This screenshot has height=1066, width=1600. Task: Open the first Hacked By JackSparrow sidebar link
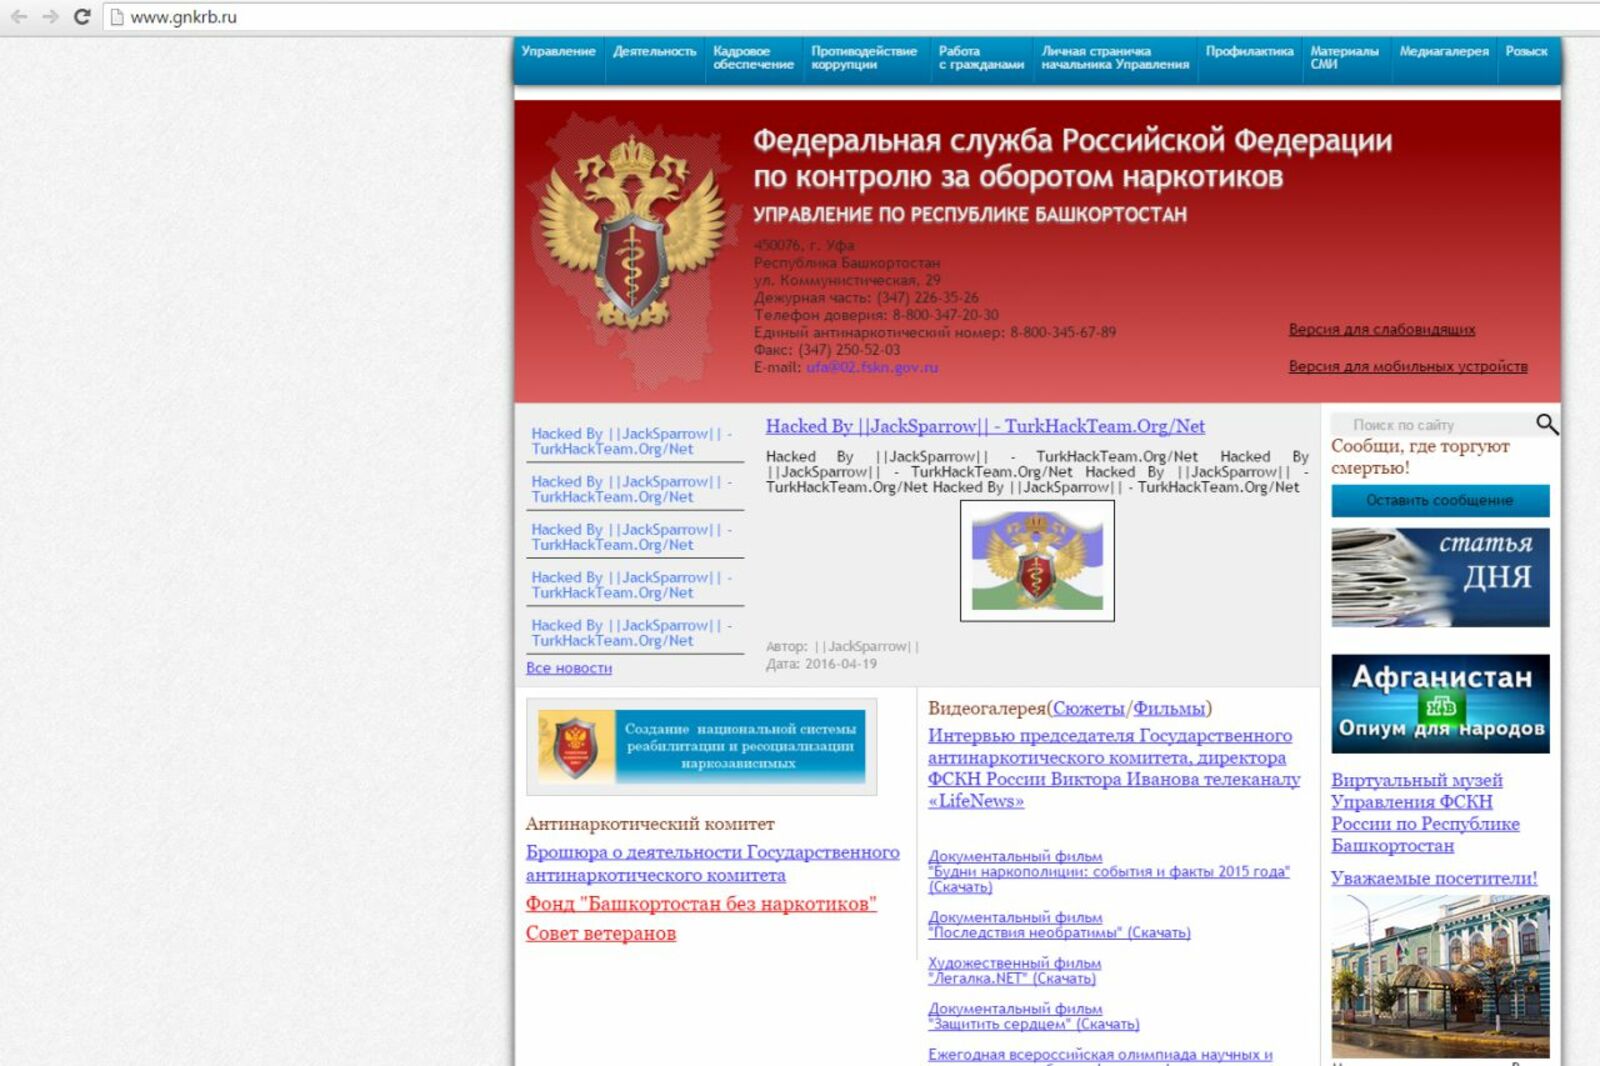coord(632,441)
